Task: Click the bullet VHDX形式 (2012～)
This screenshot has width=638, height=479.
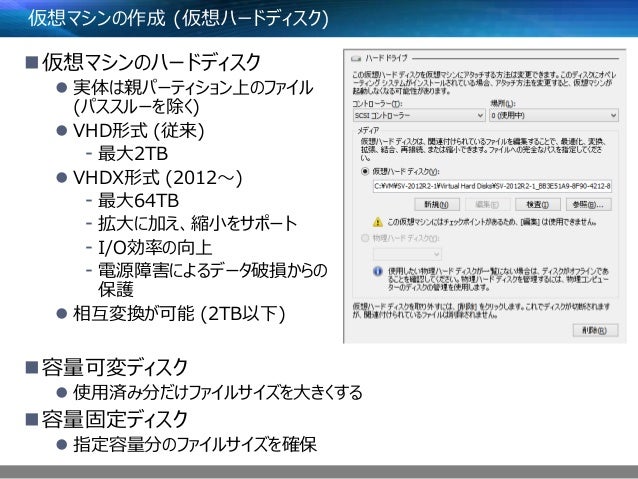Action: [x=157, y=178]
